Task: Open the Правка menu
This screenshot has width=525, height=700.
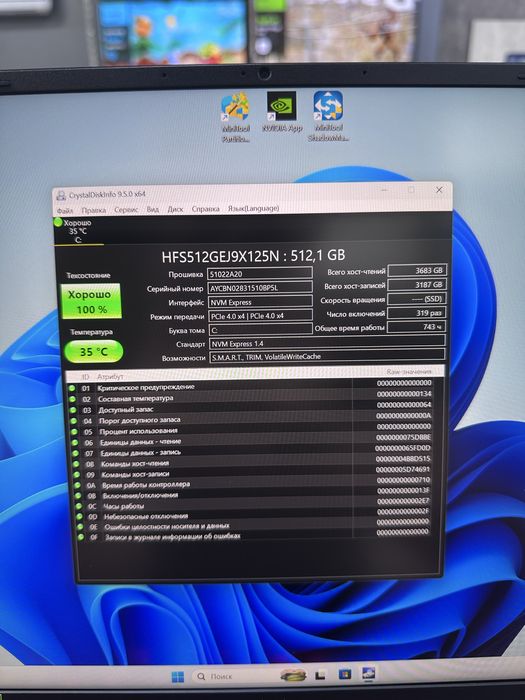Action: [x=94, y=210]
